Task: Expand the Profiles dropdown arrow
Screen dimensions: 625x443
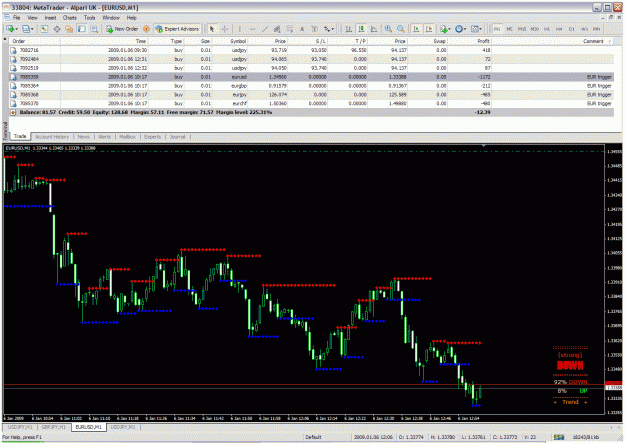Action: (32, 29)
